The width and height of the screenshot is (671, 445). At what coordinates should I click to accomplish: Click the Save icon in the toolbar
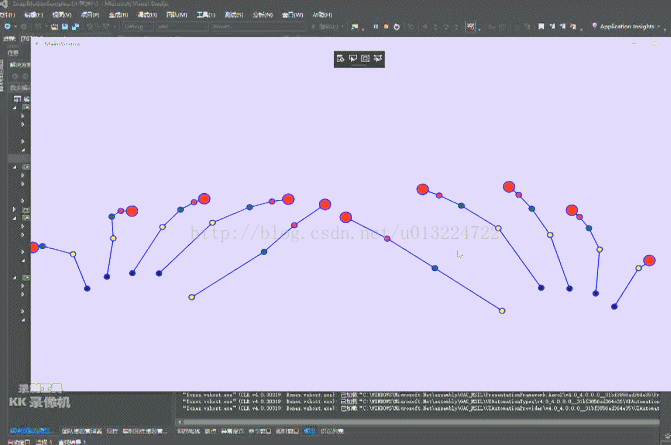[65, 27]
